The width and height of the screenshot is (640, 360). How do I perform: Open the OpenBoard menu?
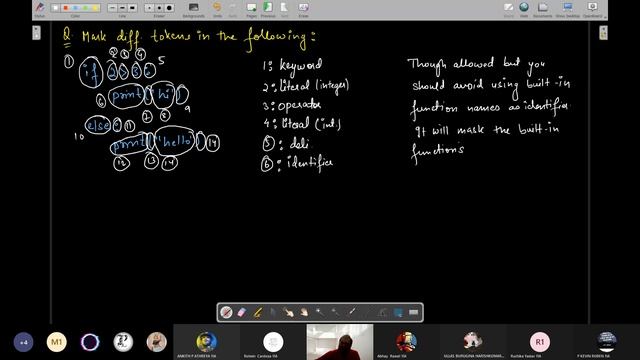tap(592, 7)
